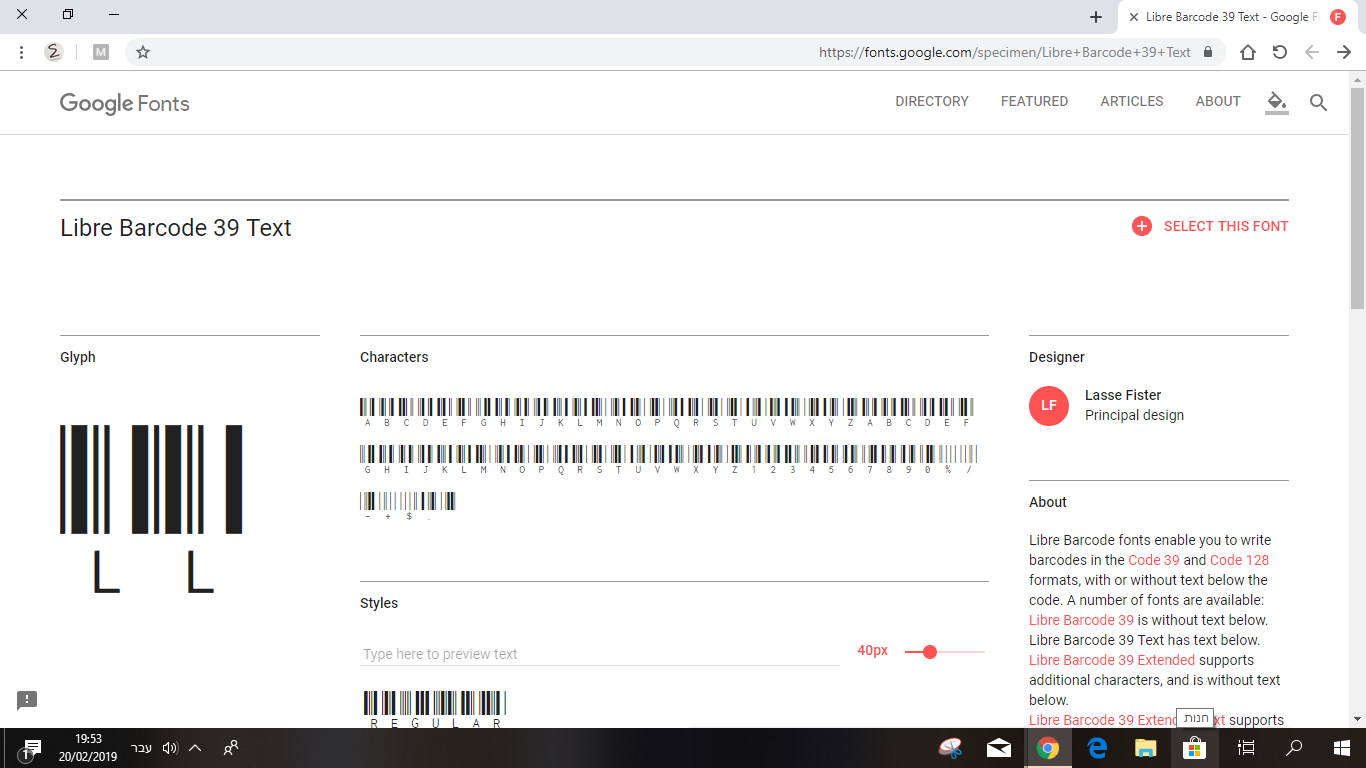This screenshot has width=1366, height=768.
Task: Reload the current page
Action: pos(1279,52)
